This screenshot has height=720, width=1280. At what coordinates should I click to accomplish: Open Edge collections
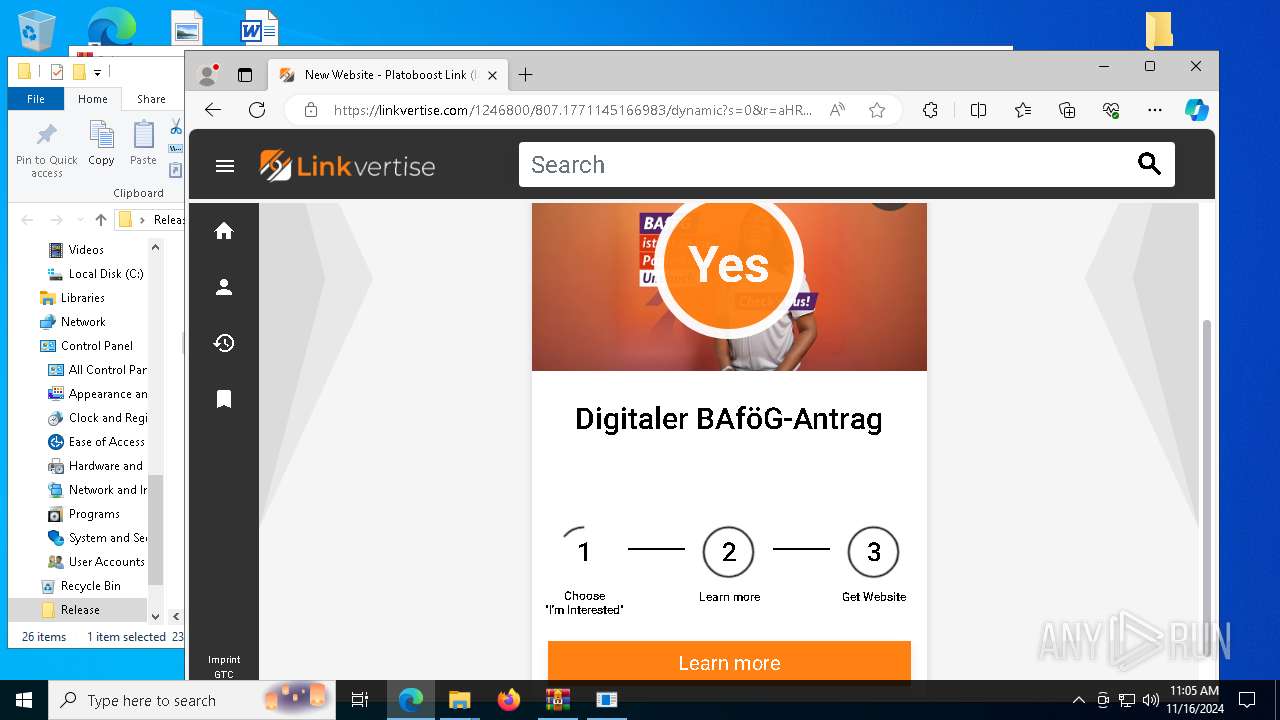tap(1067, 110)
